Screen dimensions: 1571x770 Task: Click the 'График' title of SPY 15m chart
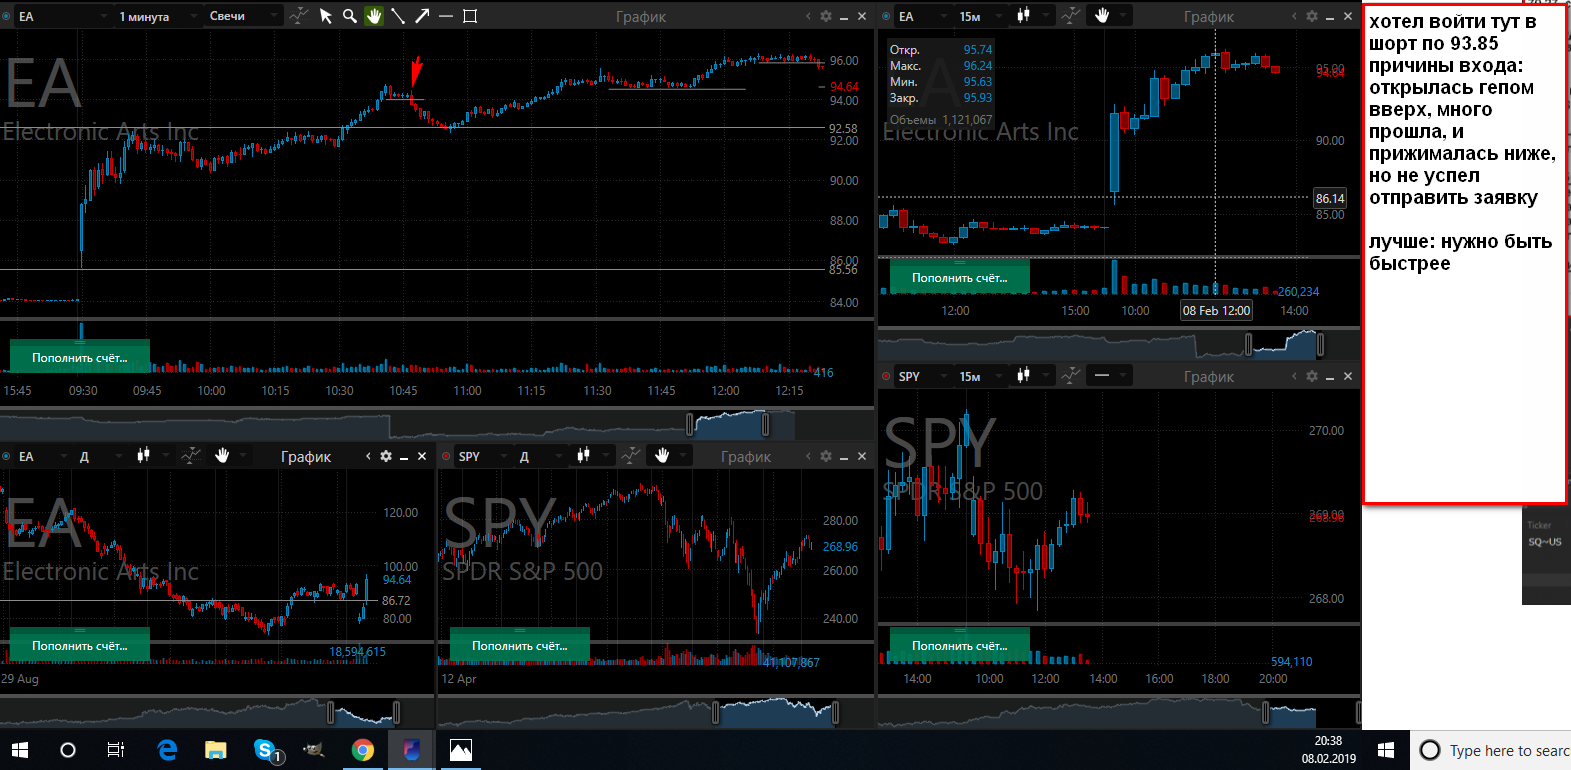click(1209, 376)
